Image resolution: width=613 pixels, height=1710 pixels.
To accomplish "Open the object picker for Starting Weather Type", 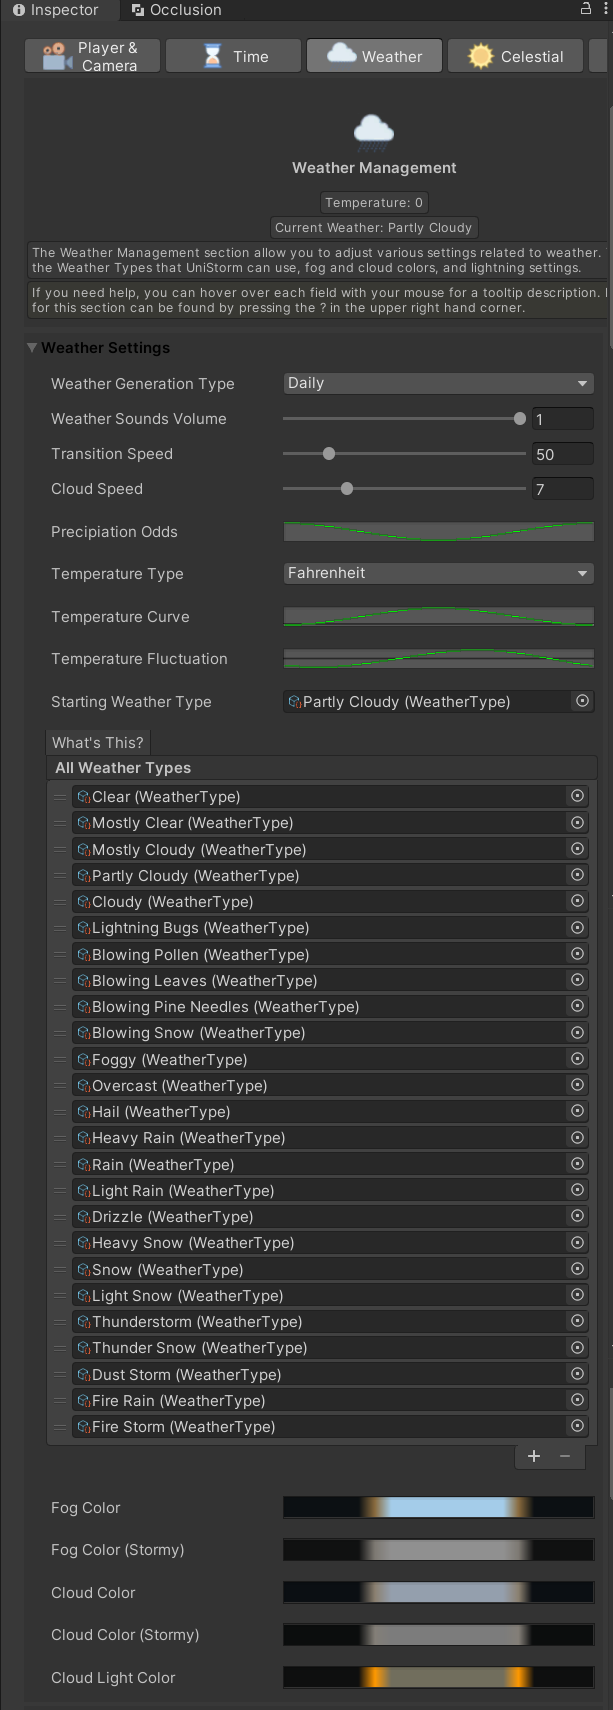I will 581,701.
